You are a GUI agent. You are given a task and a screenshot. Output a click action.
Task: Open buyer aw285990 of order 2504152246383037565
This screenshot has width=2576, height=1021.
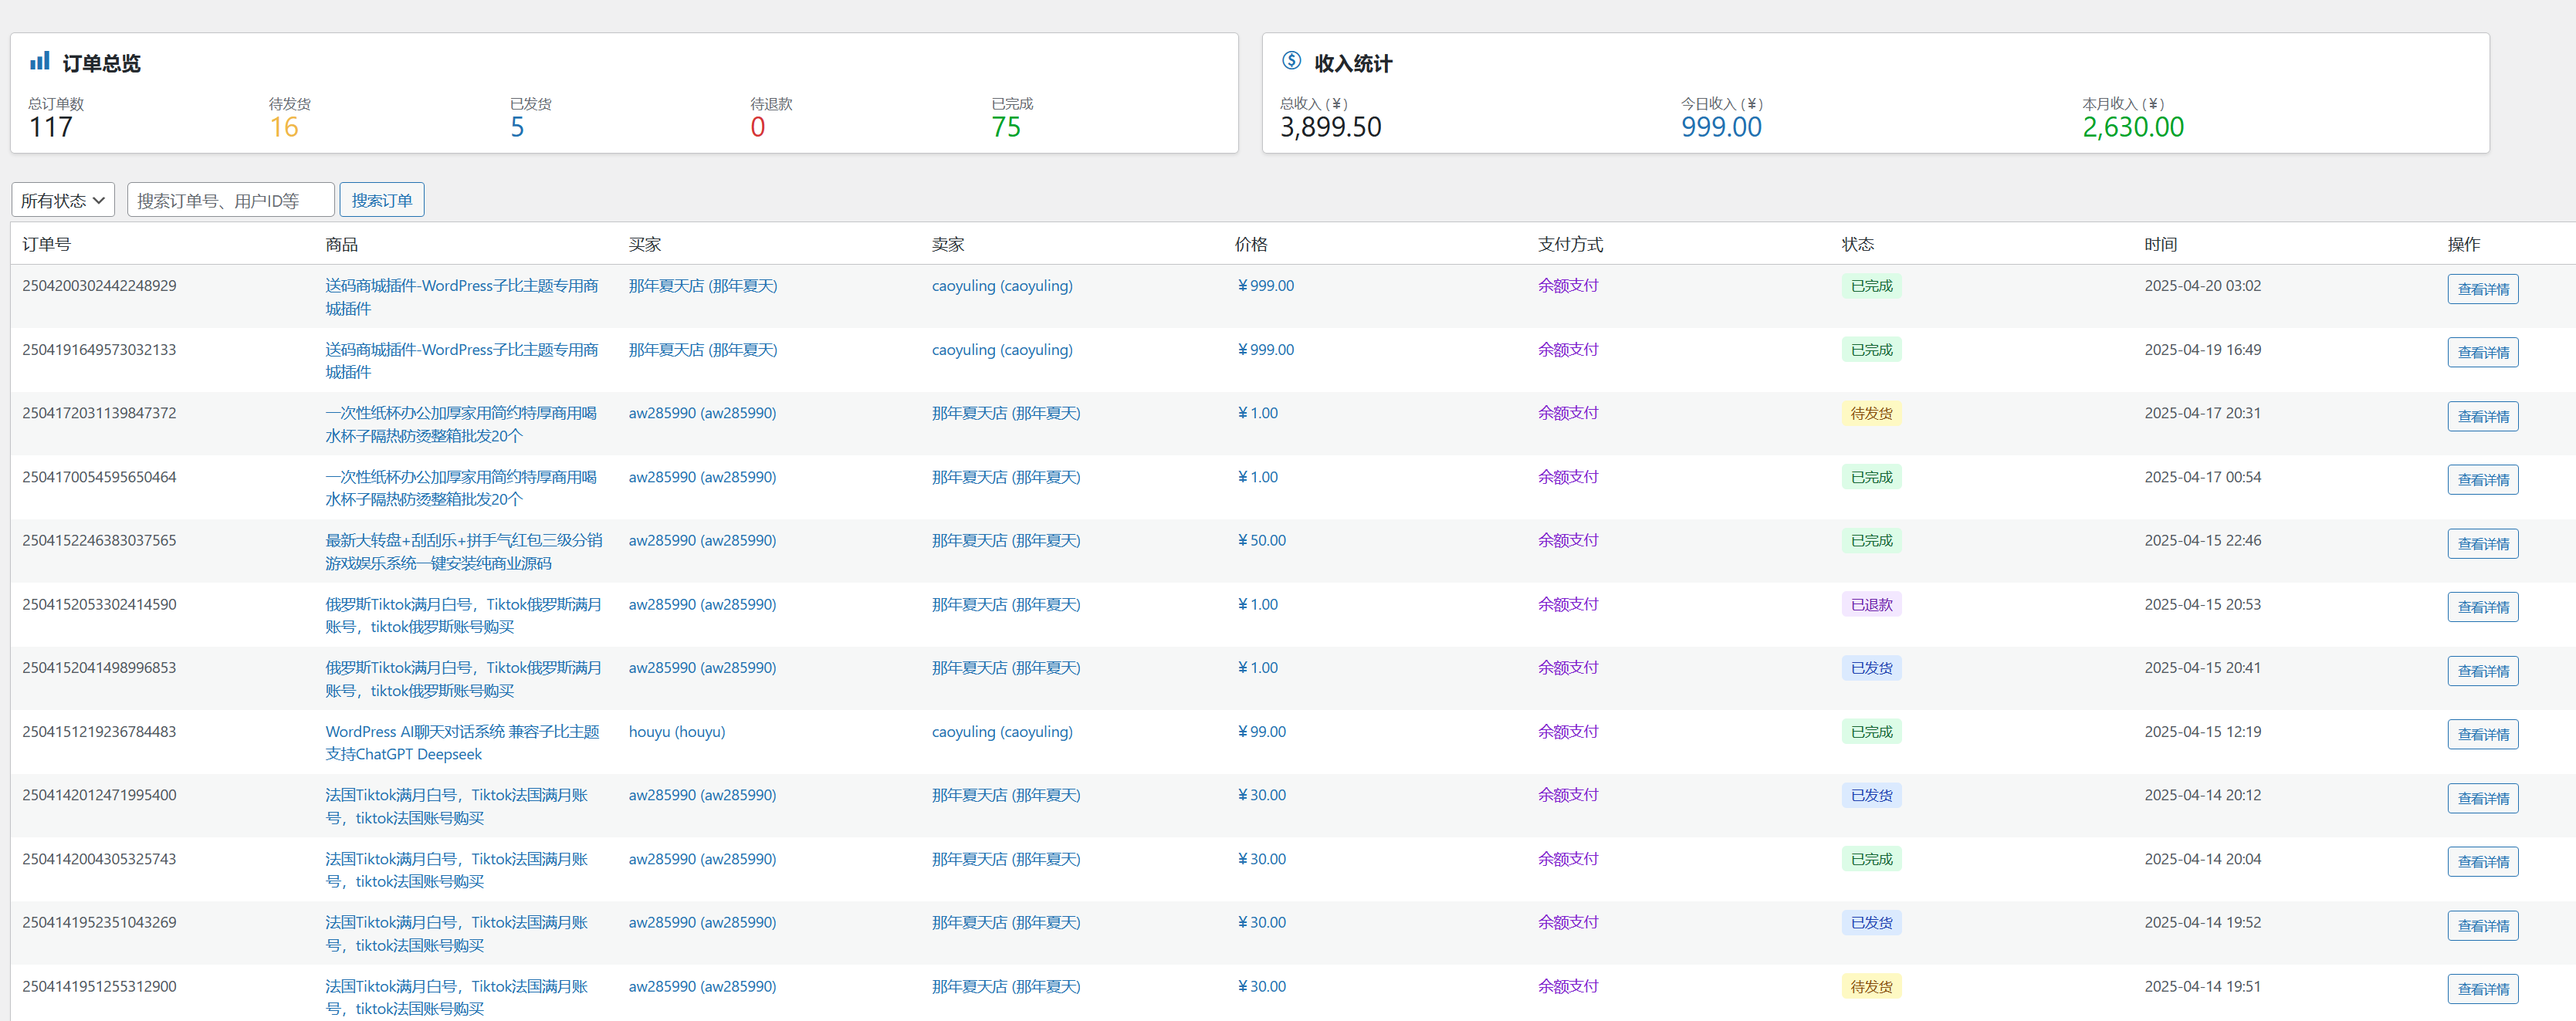tap(702, 540)
